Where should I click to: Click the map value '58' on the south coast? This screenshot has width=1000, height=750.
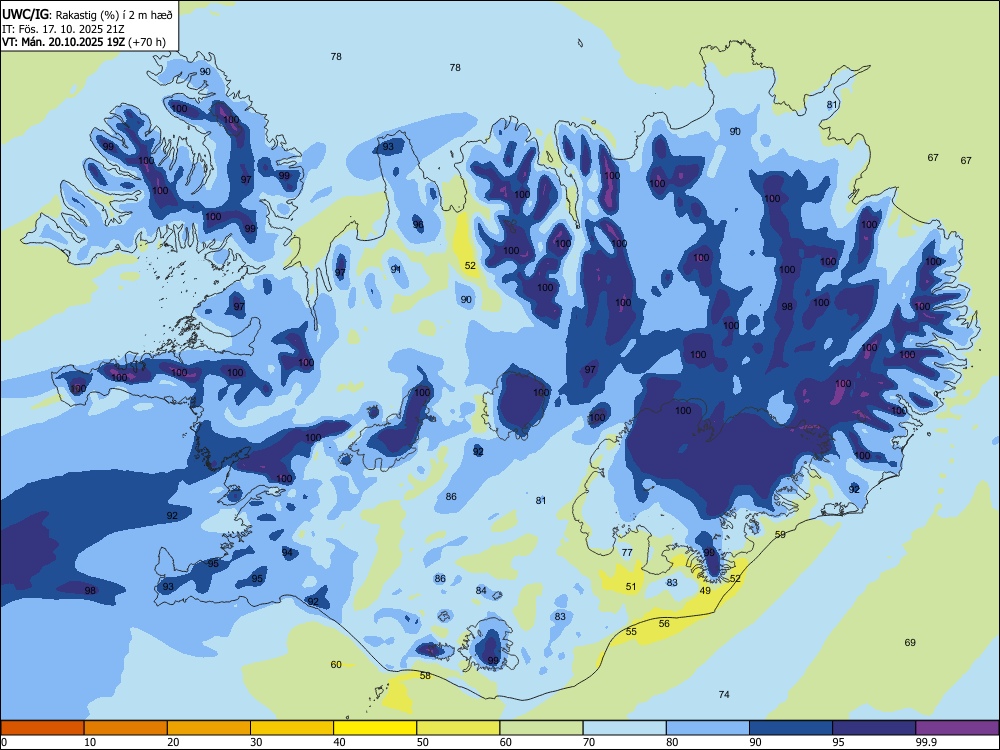point(425,675)
